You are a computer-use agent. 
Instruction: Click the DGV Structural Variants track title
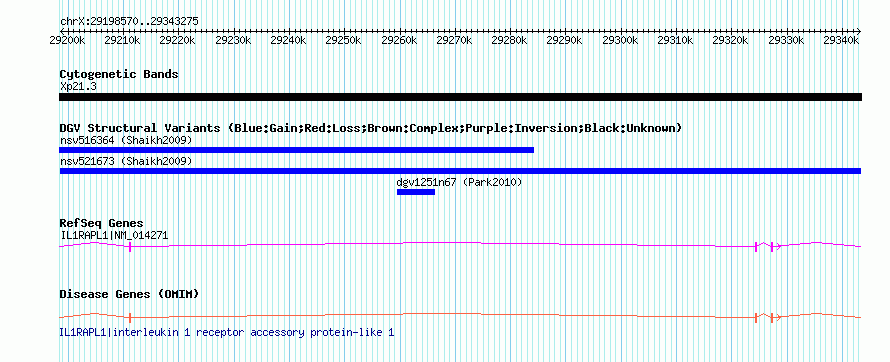pos(370,128)
